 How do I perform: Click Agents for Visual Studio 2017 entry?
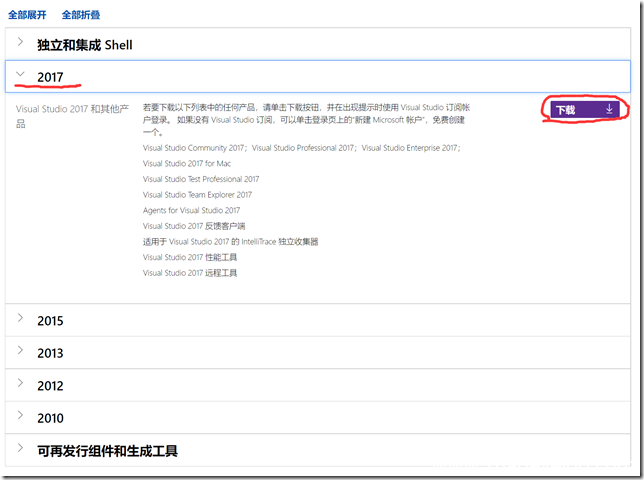(x=191, y=210)
